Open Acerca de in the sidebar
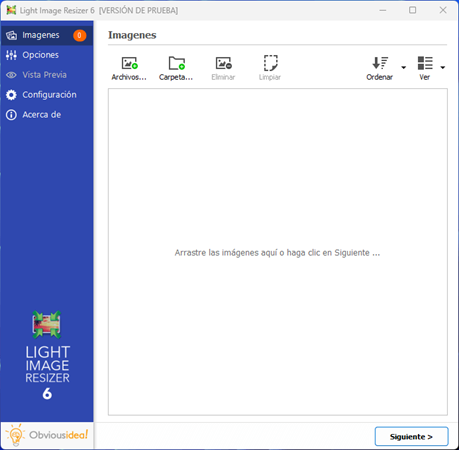The height and width of the screenshot is (450, 459). 47,115
